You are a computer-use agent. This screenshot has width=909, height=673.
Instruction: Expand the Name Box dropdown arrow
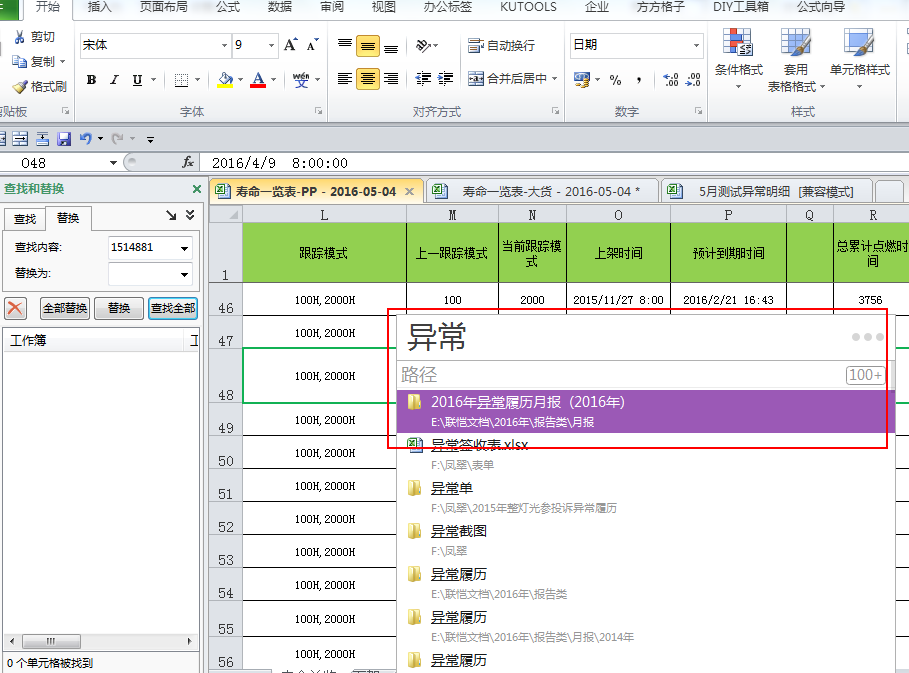pyautogui.click(x=113, y=163)
